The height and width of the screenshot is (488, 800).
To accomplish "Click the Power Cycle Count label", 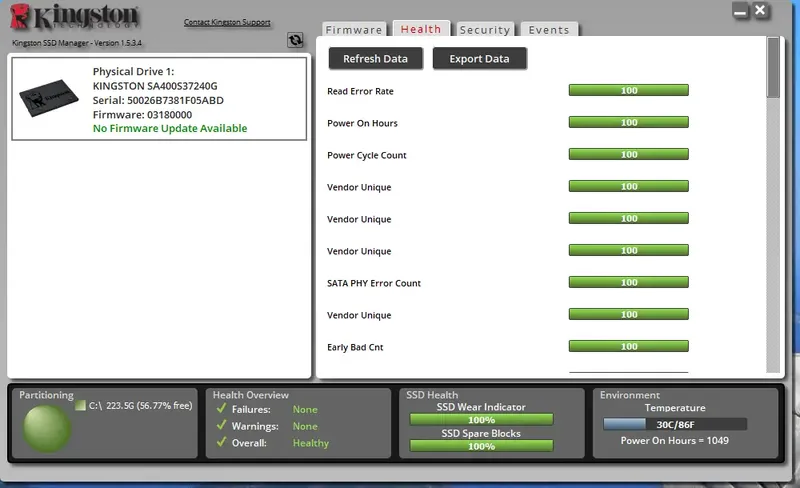I will [x=367, y=155].
